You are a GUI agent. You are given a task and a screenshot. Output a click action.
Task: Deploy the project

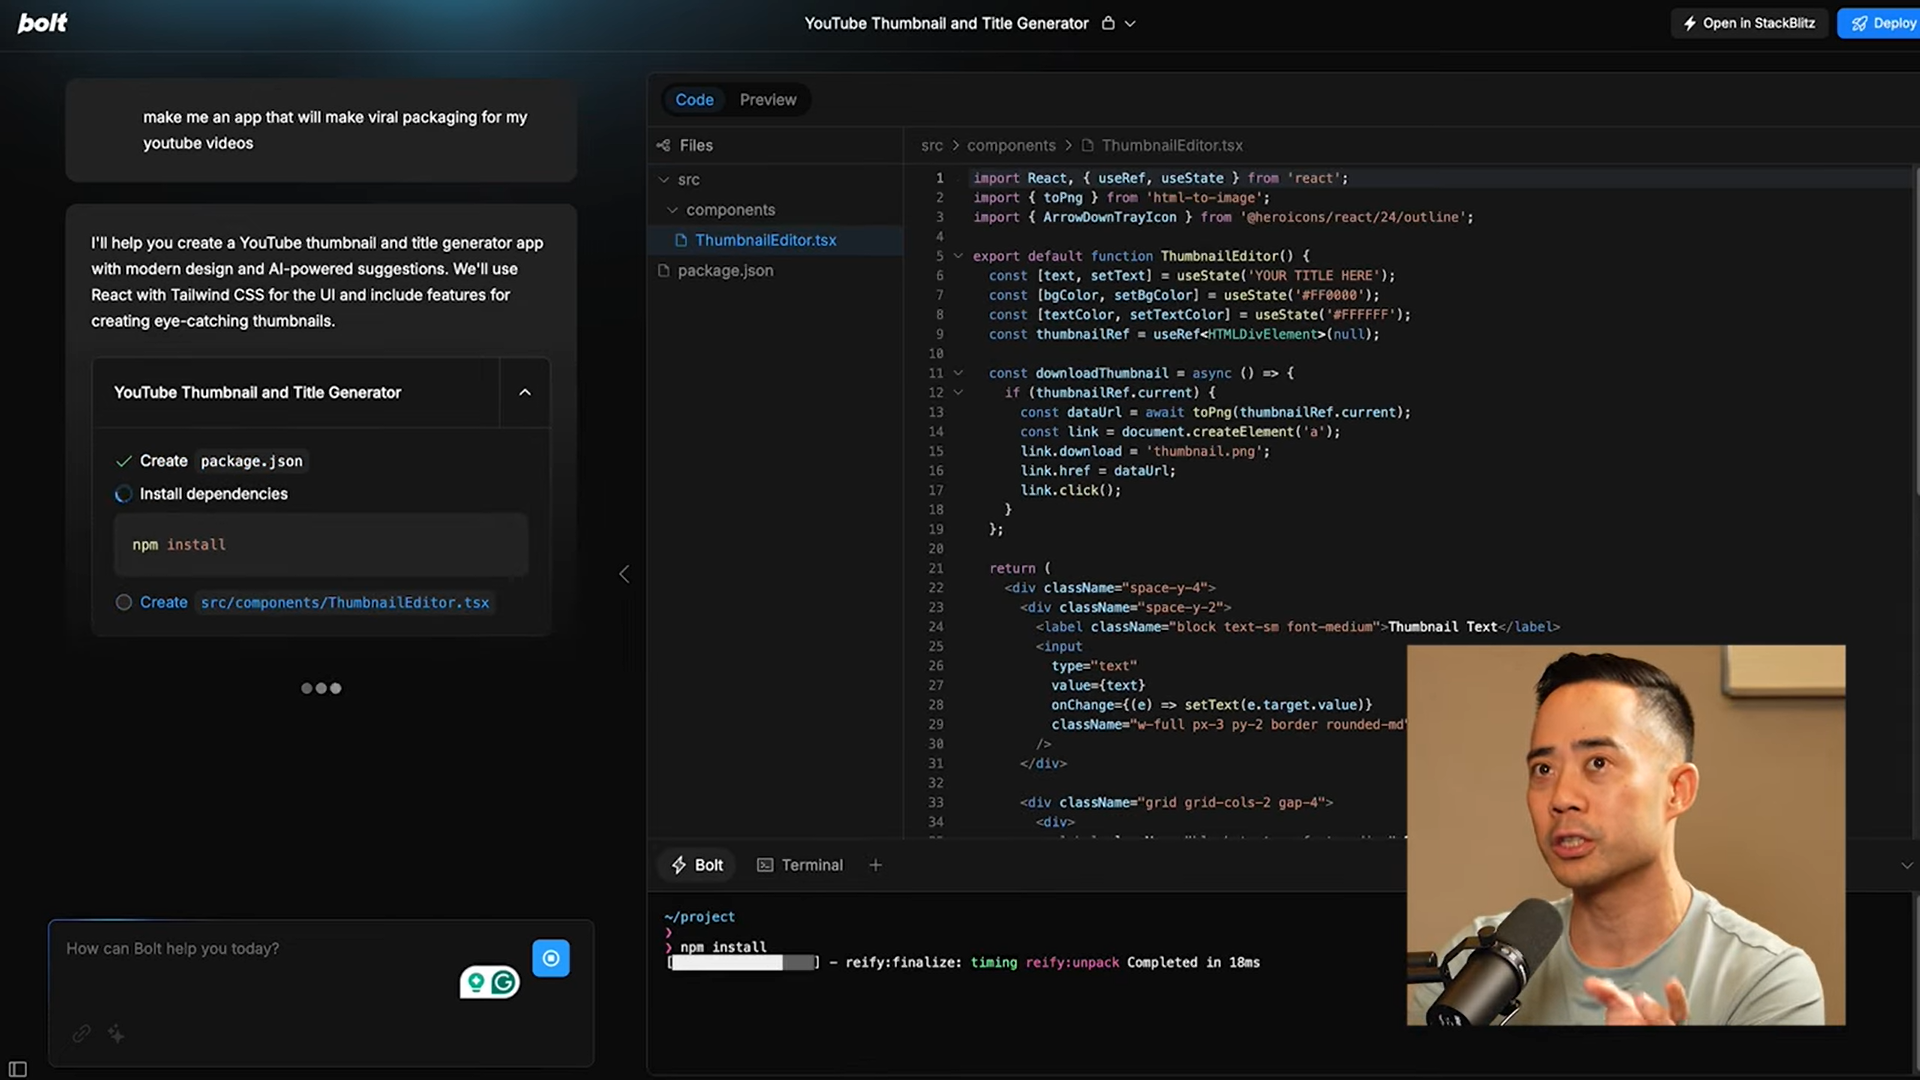1880,23
